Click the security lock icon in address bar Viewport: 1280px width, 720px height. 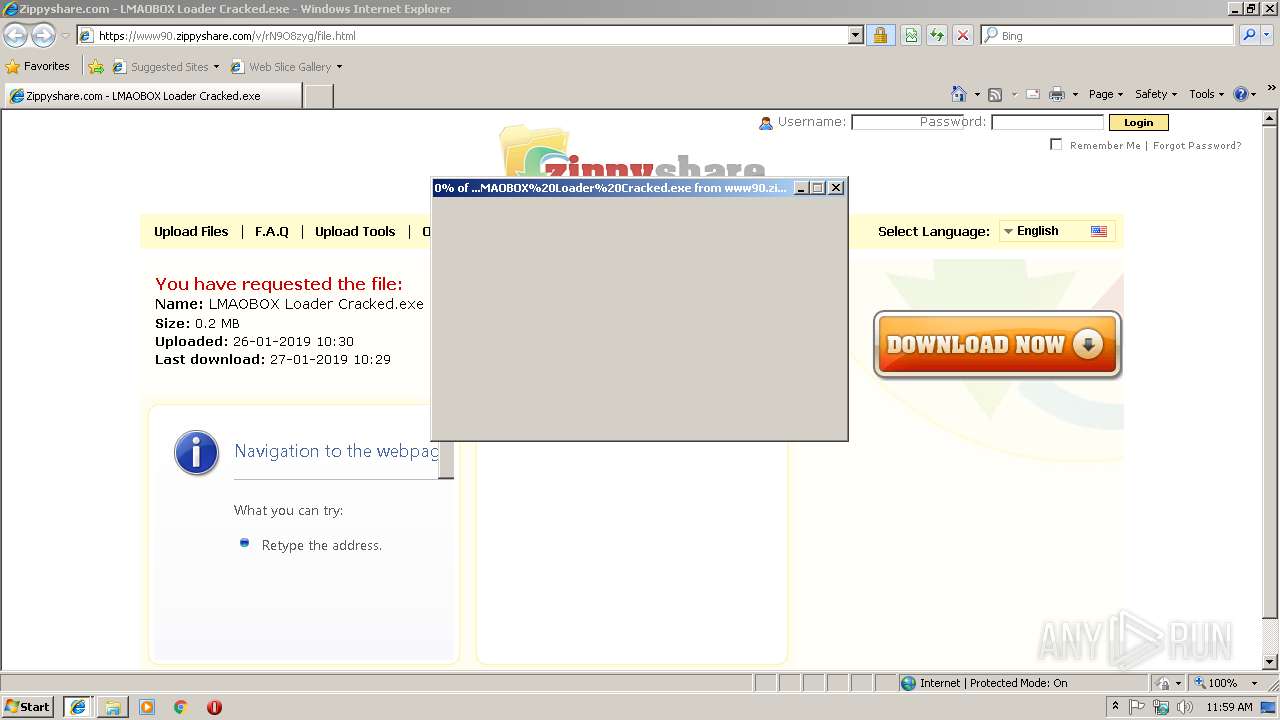880,35
